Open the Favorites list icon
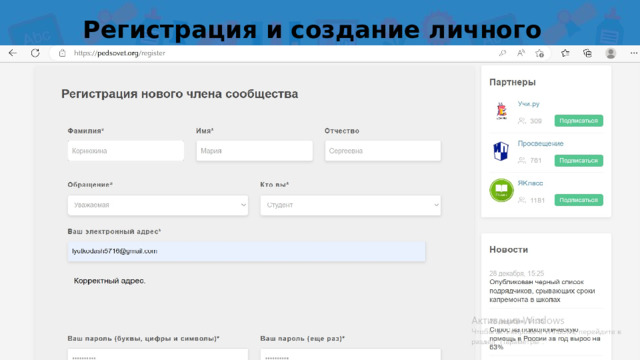640x360 pixels. click(x=565, y=53)
